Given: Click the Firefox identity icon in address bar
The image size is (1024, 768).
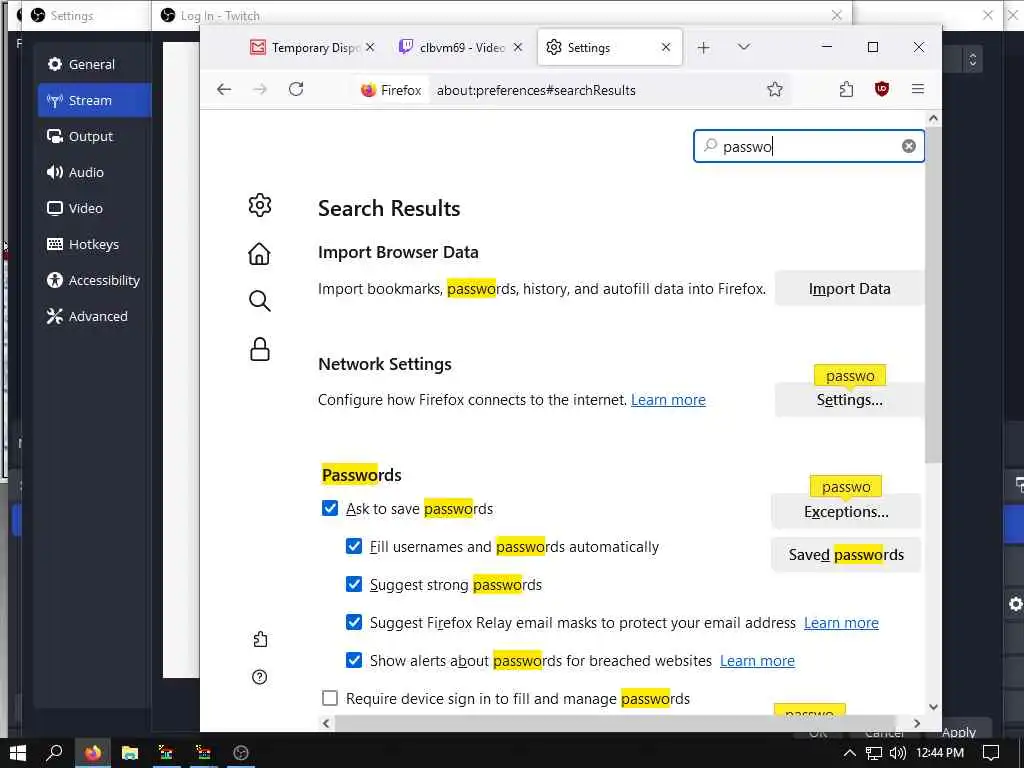Looking at the screenshot, I should pos(391,90).
